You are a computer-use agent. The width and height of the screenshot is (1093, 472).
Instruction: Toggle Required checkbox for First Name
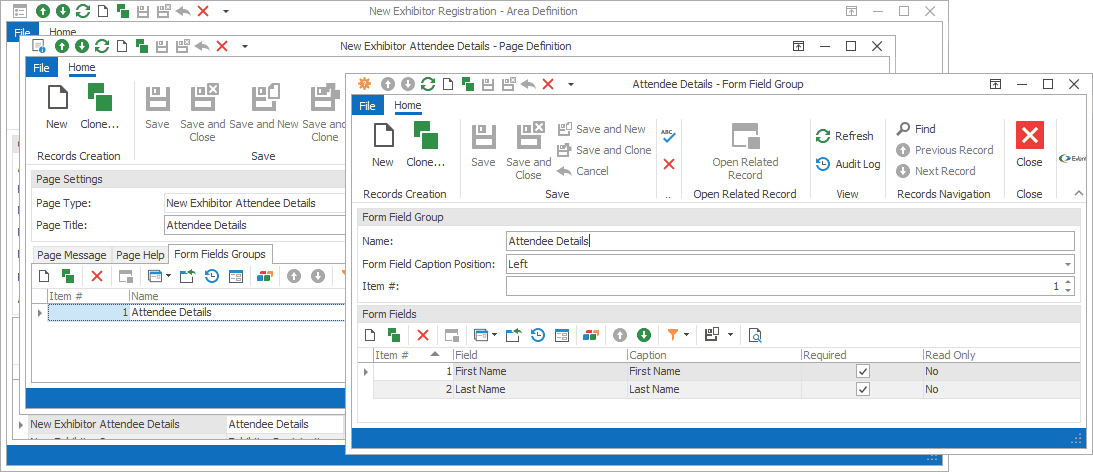coord(863,371)
